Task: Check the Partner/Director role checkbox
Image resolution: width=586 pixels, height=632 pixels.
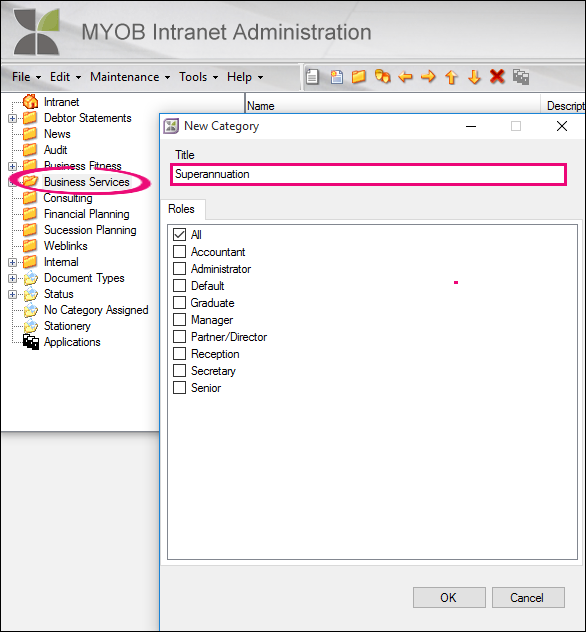Action: pos(179,337)
